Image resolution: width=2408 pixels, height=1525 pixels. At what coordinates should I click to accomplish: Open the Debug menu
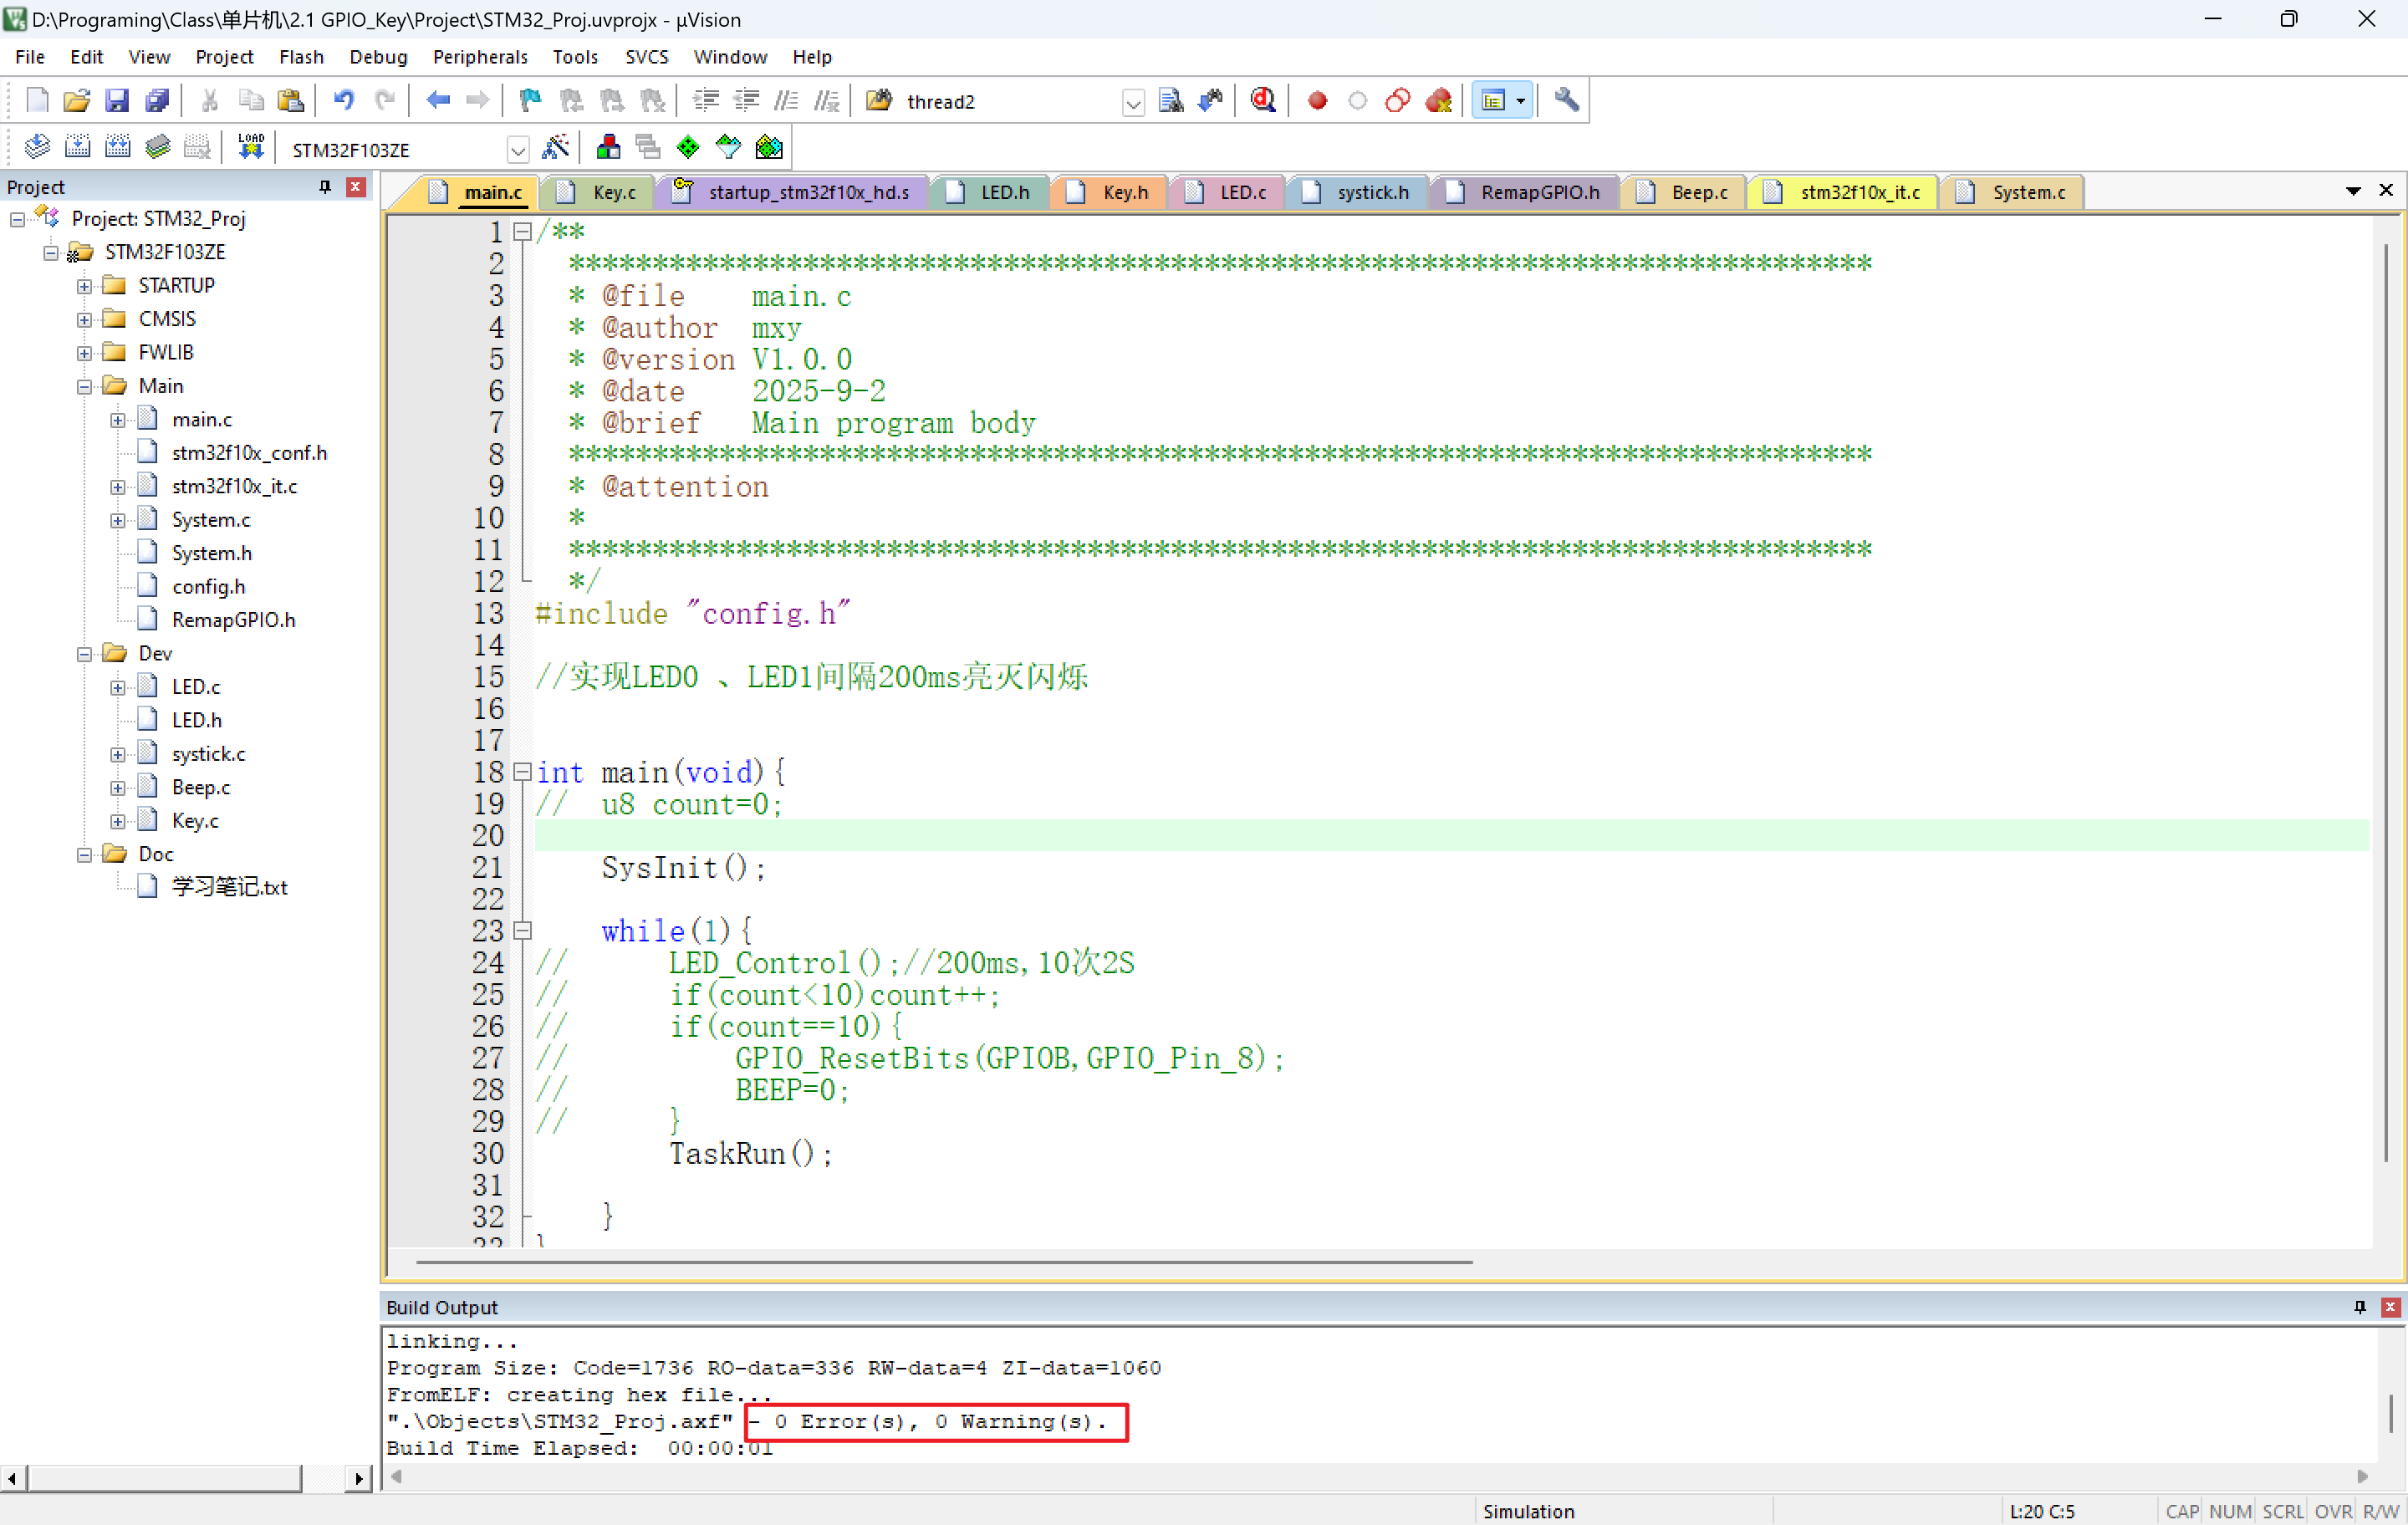378,57
